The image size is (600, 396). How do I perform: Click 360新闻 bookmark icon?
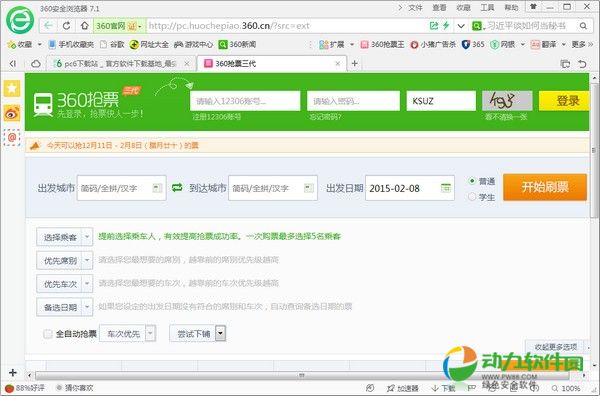click(223, 44)
